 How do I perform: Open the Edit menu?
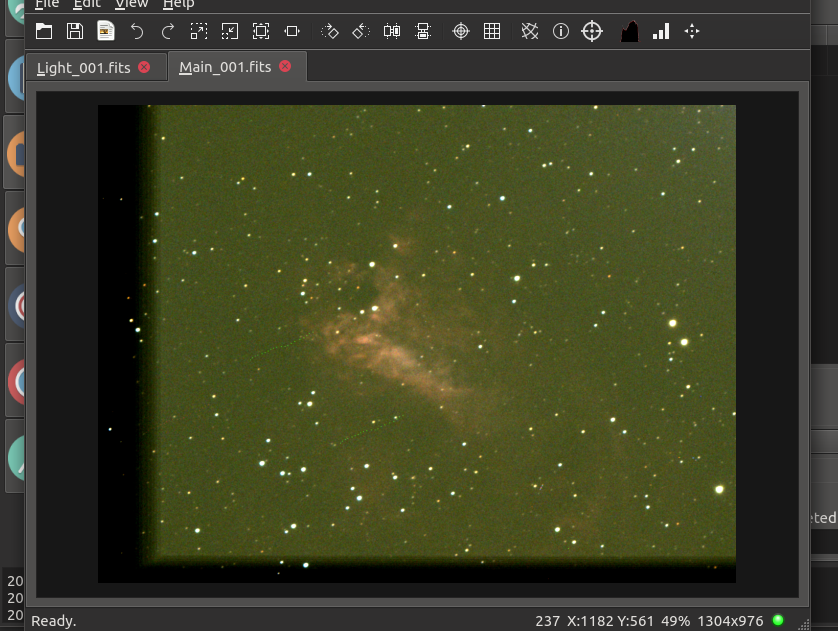click(x=87, y=4)
